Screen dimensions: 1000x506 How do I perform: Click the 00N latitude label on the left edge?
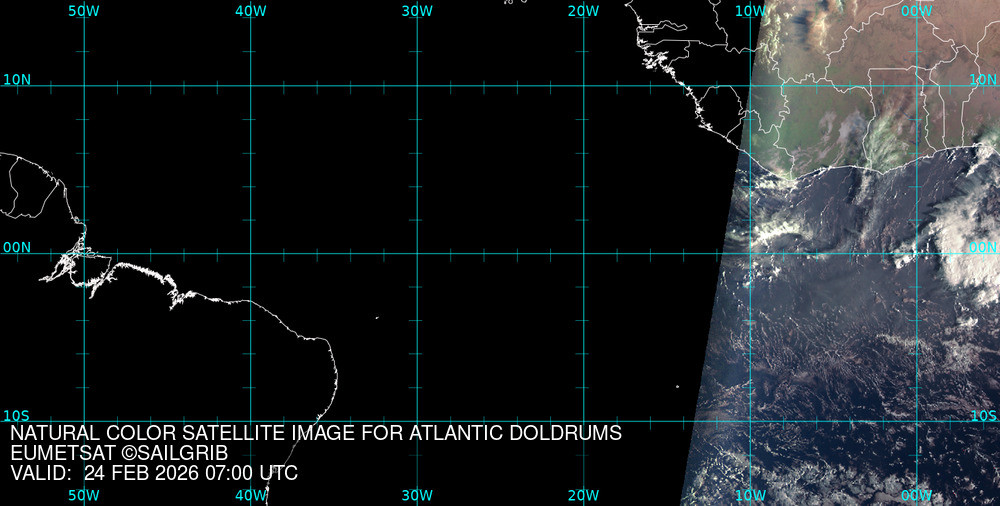point(17,247)
